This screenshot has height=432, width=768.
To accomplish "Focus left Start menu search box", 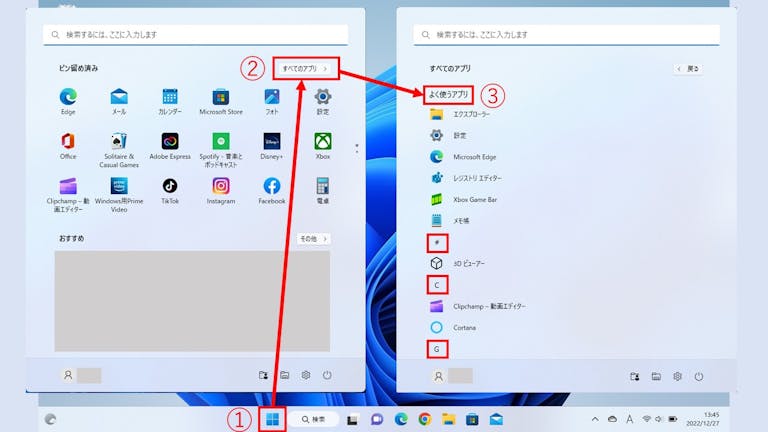I will [195, 35].
